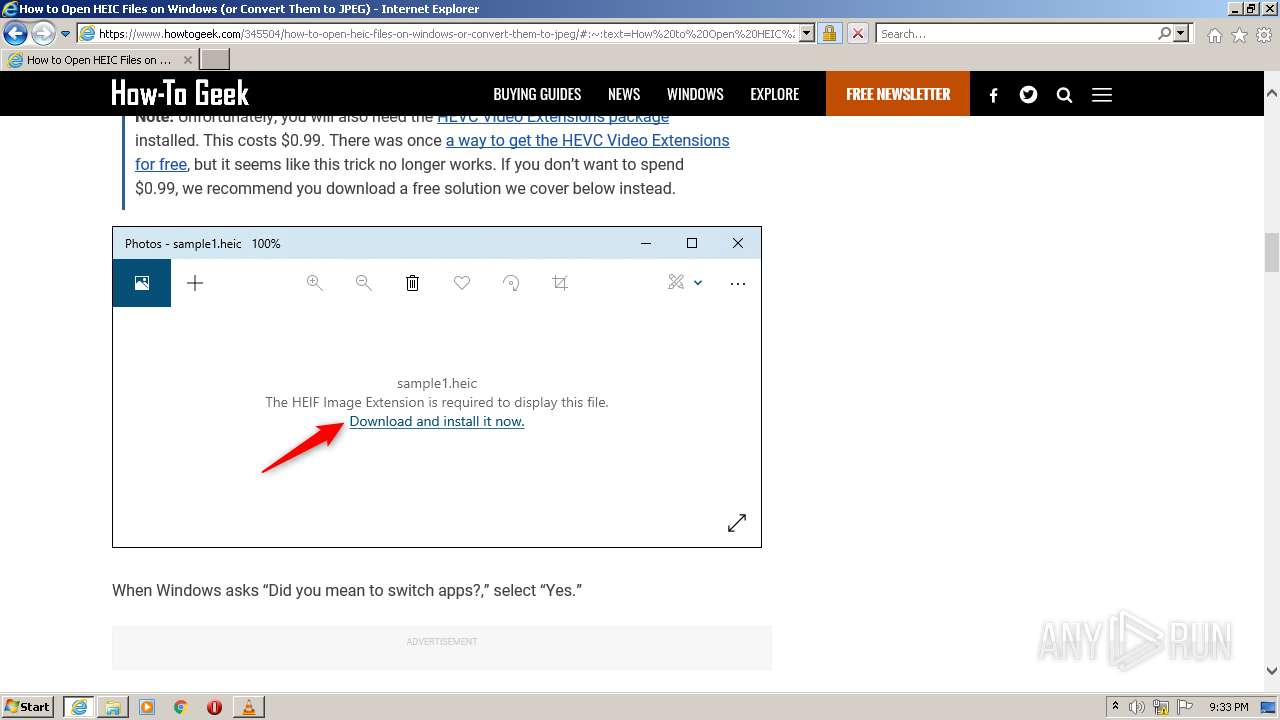Open the Buying Guides menu

(537, 94)
